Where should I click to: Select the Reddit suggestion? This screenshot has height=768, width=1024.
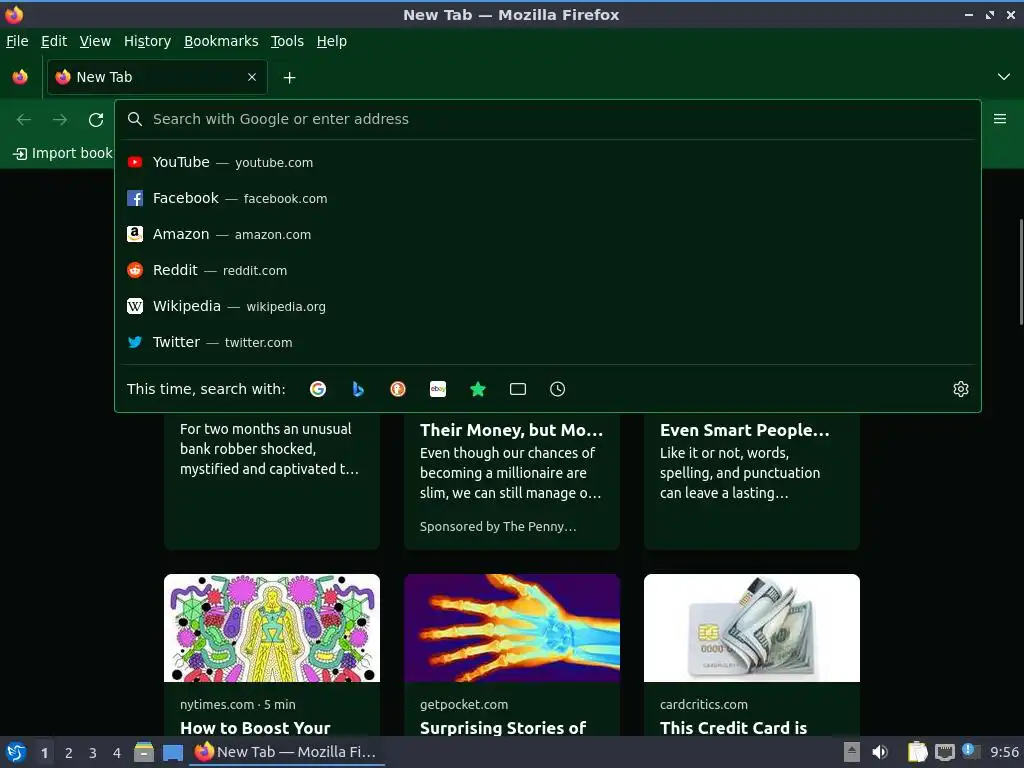pos(548,270)
